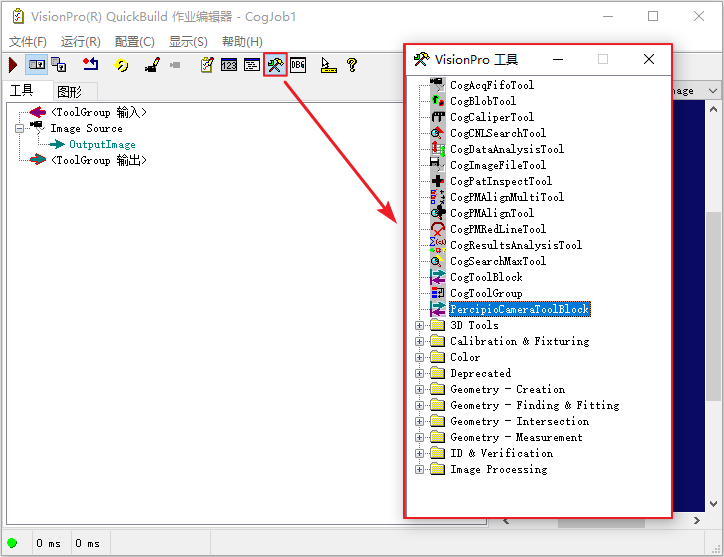
Task: Expand Calibration & Fixturing folder
Action: pyautogui.click(x=419, y=341)
